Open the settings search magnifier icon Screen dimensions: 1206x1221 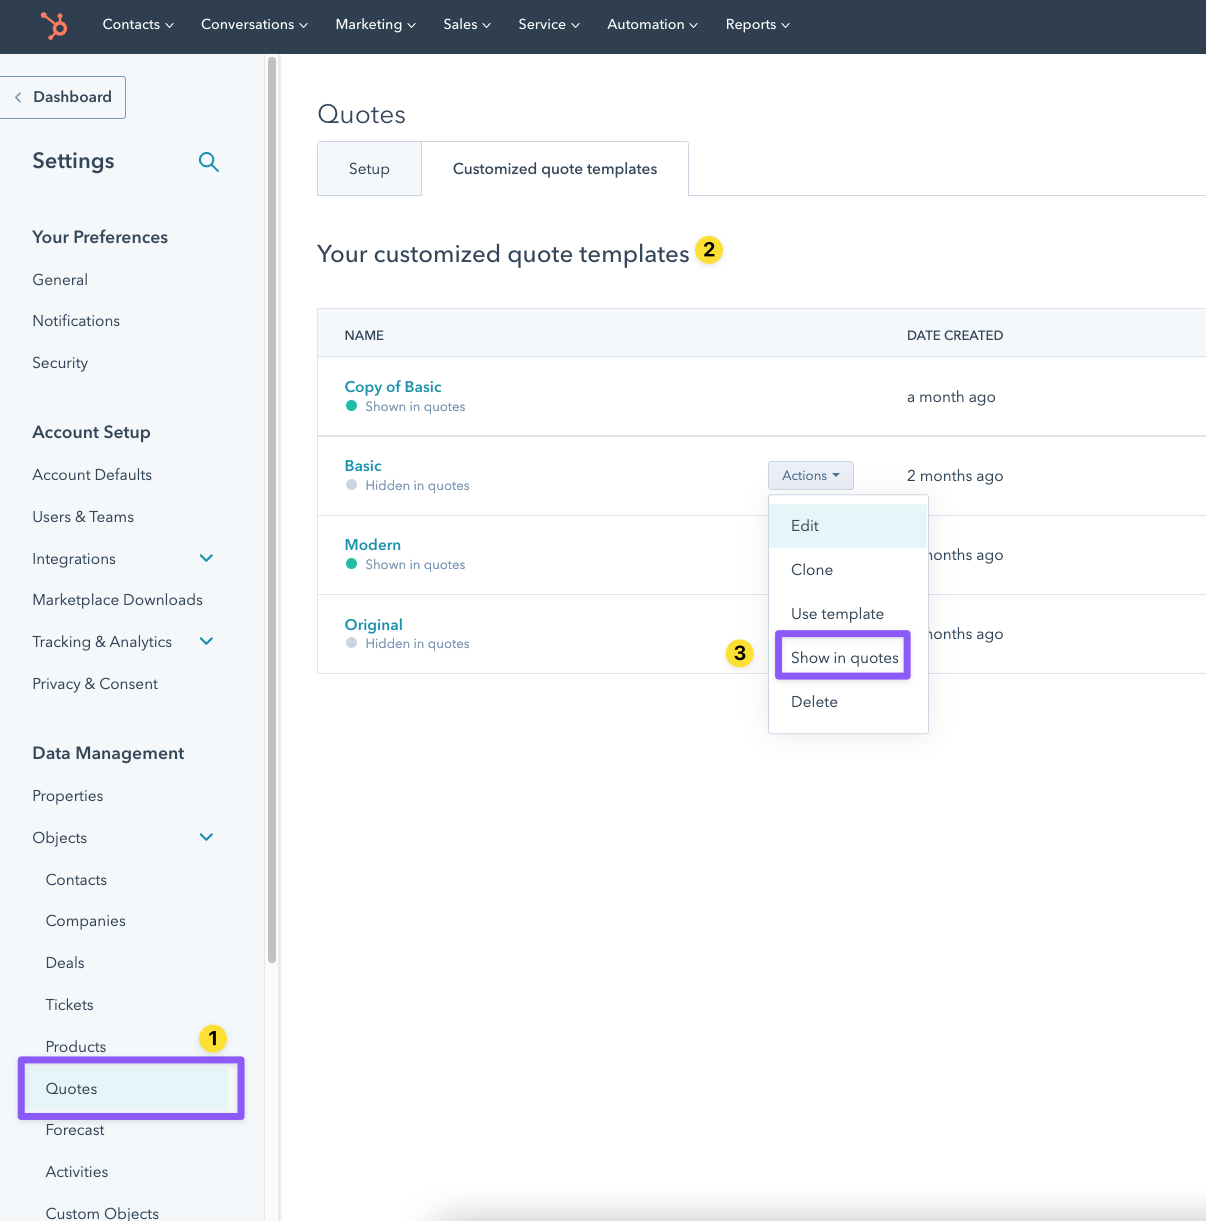click(208, 162)
